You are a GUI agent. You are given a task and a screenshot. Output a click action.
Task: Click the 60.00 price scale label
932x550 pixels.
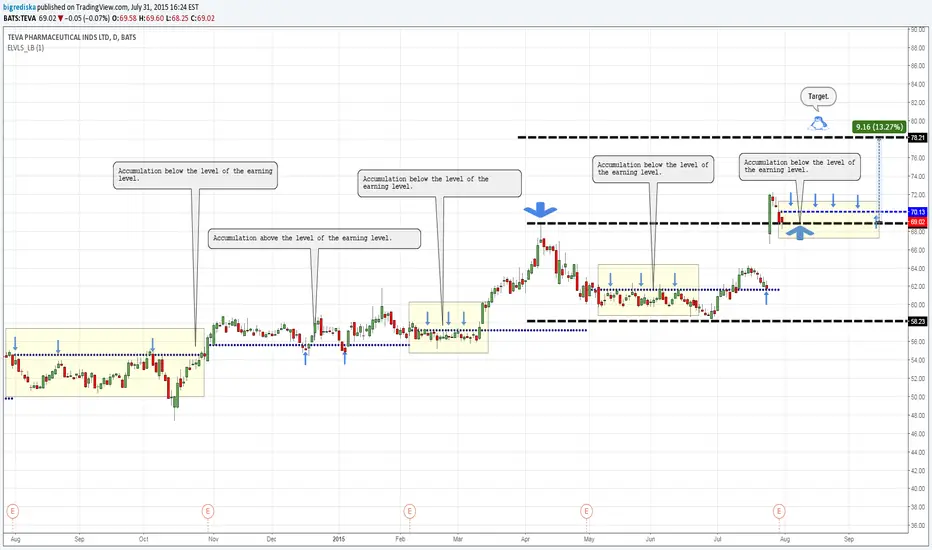point(917,305)
